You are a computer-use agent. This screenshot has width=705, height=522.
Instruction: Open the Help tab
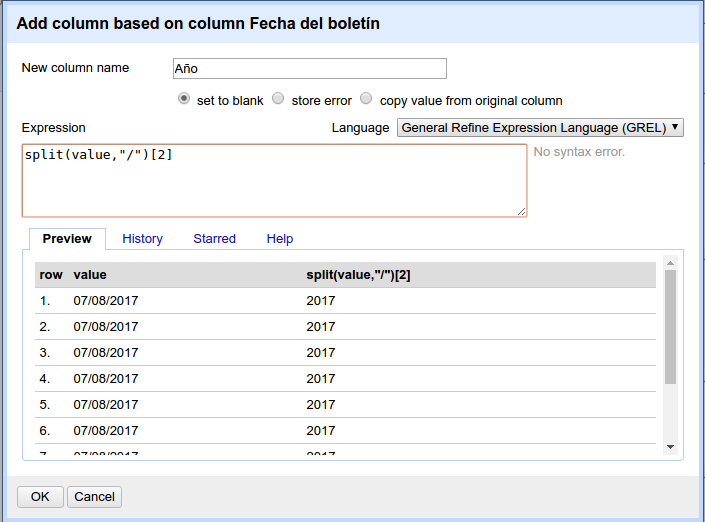click(x=280, y=239)
